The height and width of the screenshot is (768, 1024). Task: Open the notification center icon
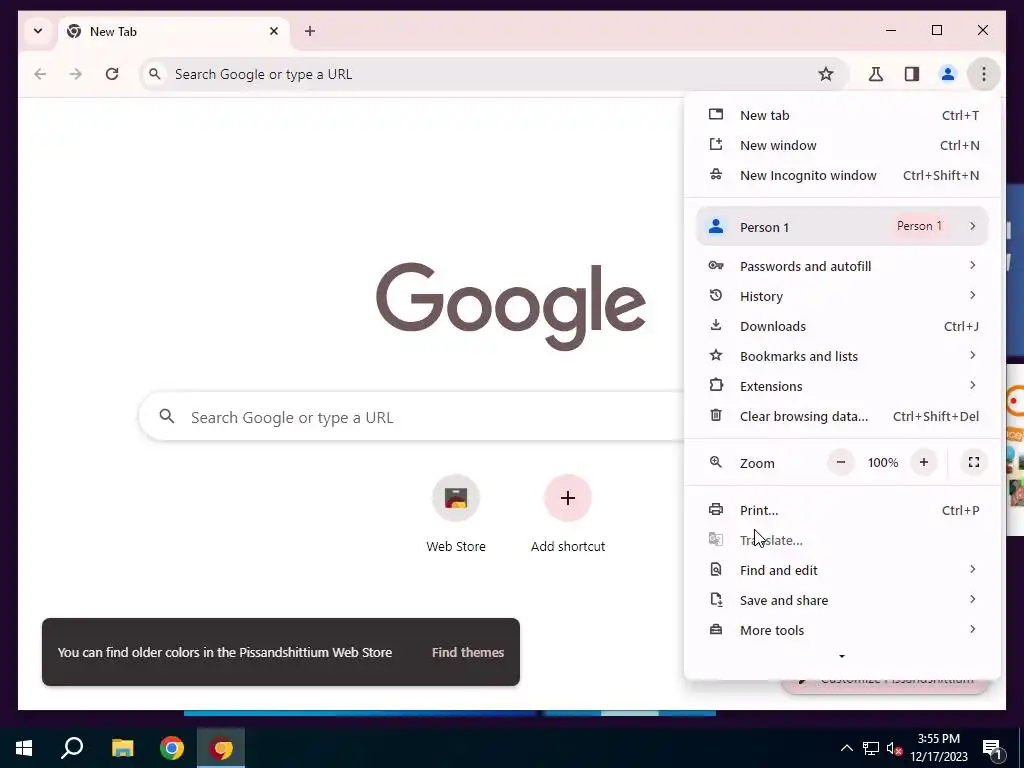[x=993, y=749]
